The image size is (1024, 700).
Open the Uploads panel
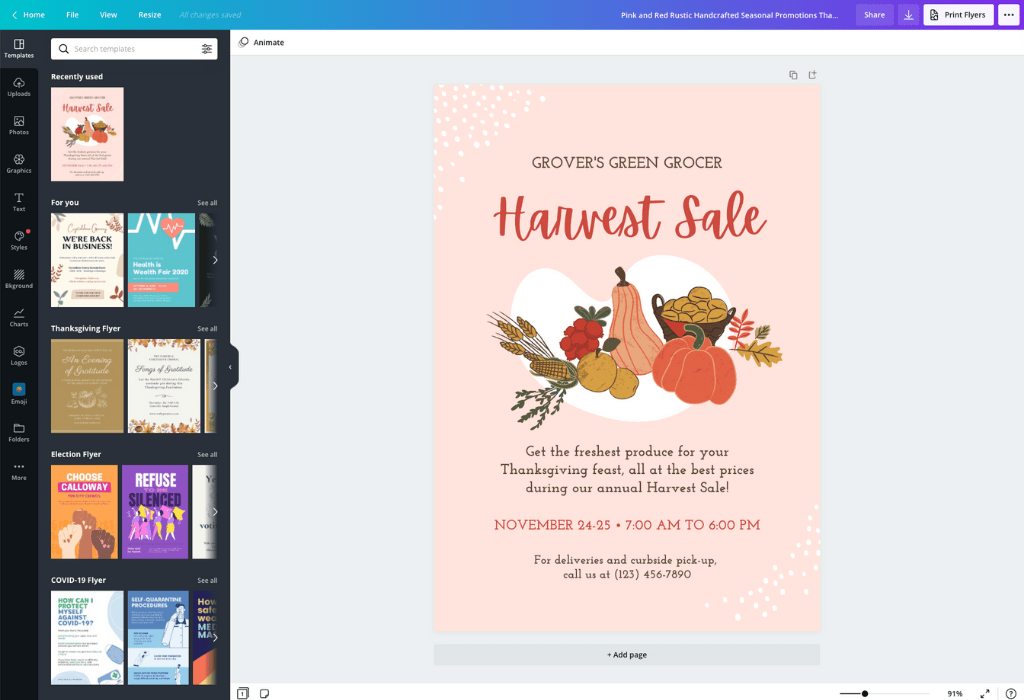click(x=18, y=86)
